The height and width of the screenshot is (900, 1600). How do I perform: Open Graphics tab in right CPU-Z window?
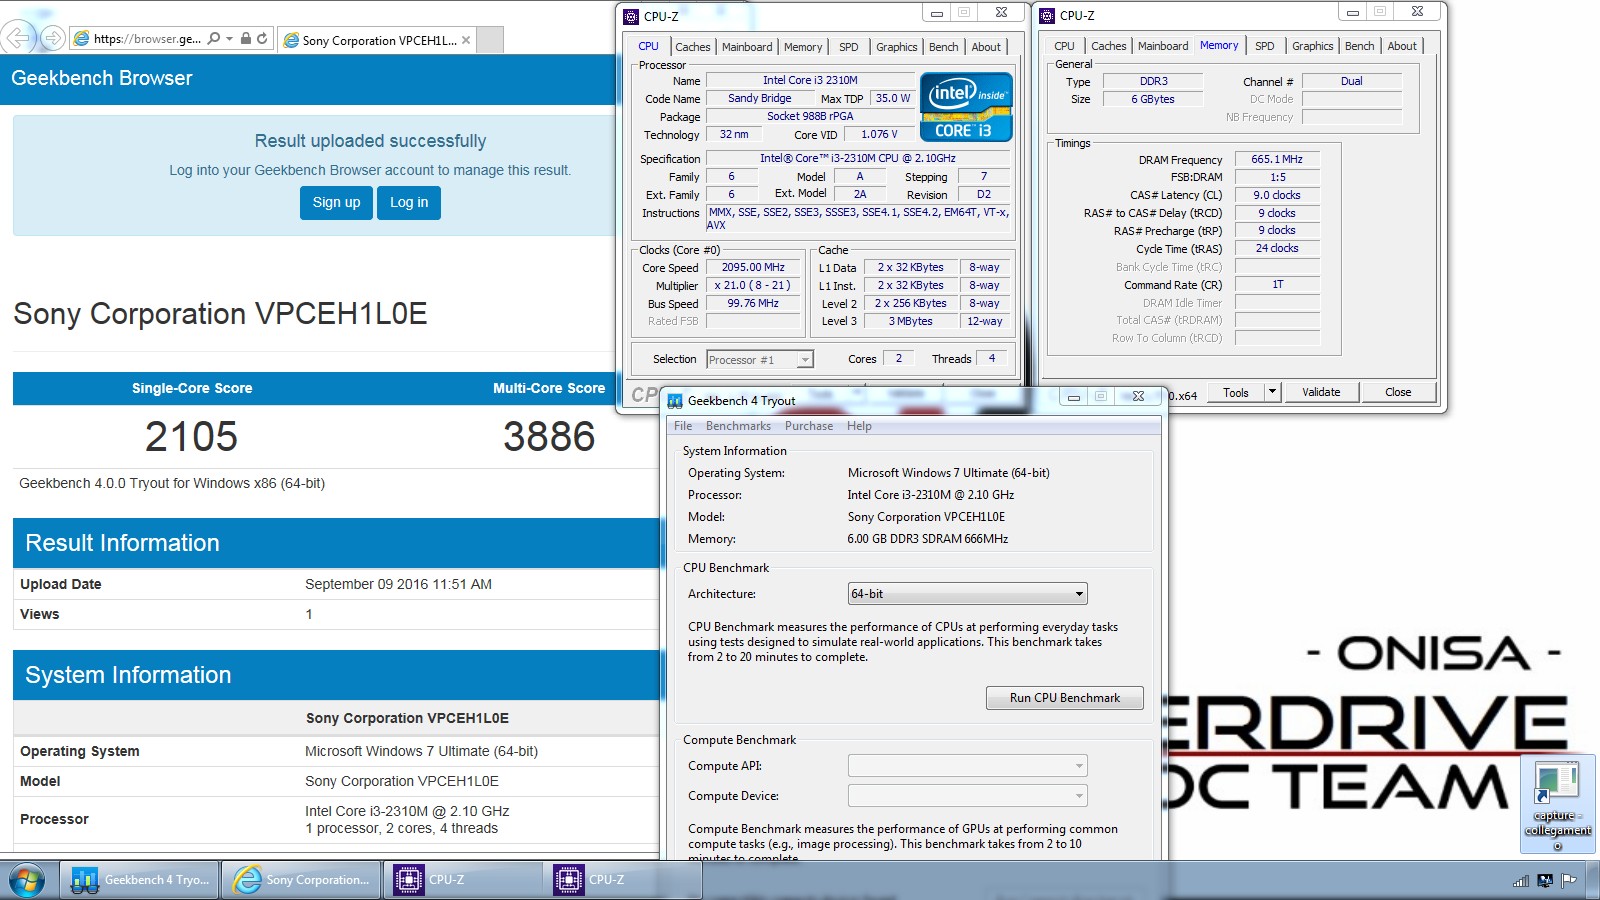1312,46
